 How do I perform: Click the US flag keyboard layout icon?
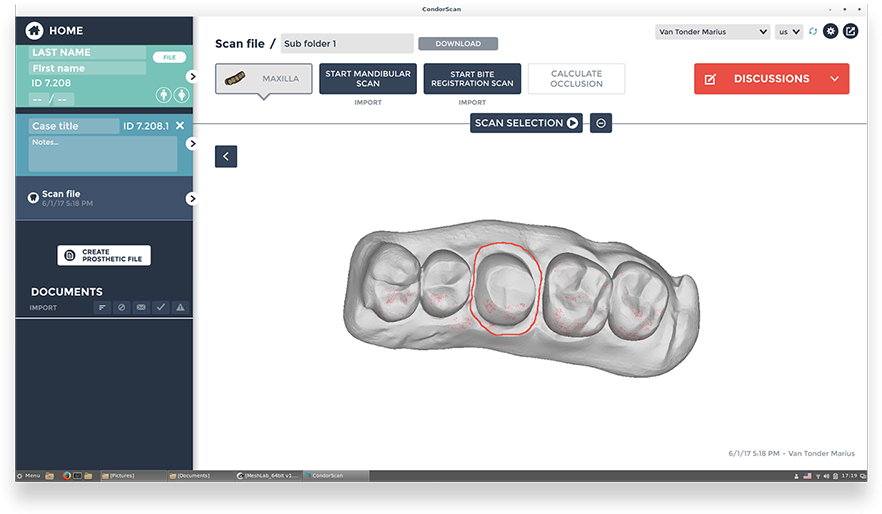click(807, 476)
